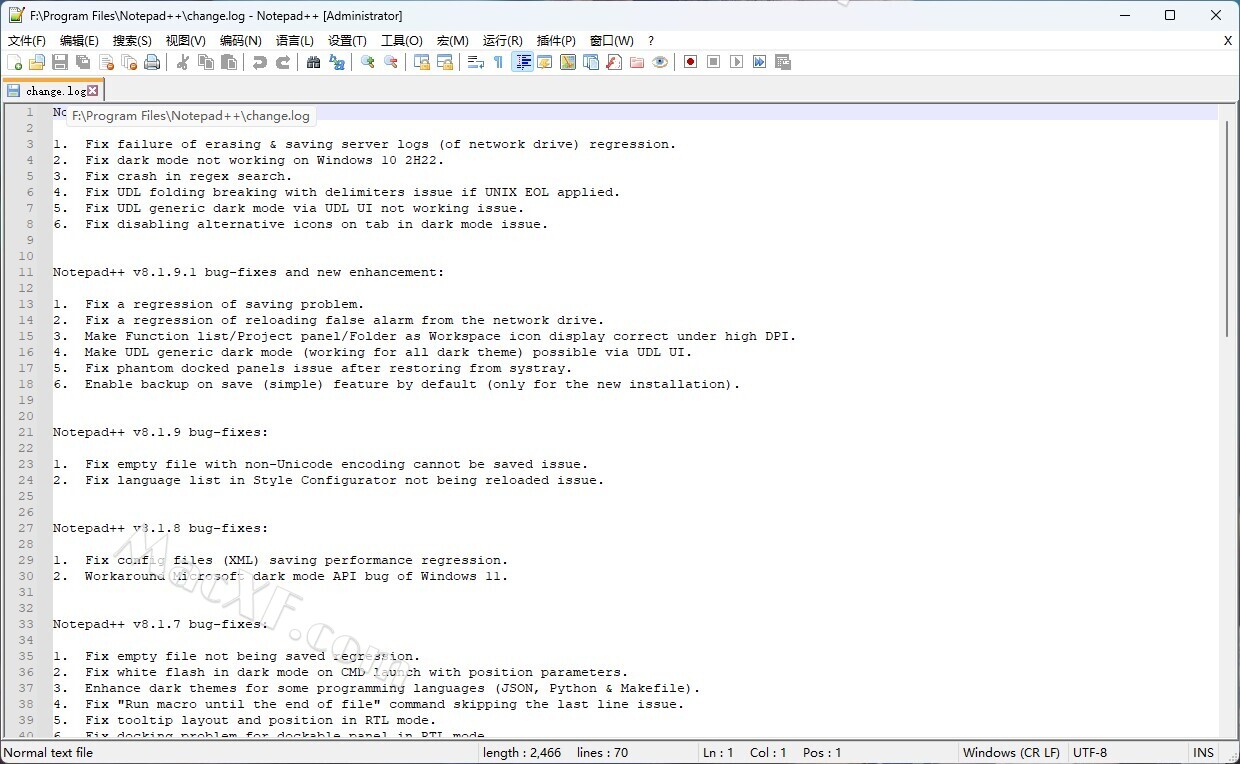1240x764 pixels.
Task: Click the Zoom In magnifier icon
Action: pyautogui.click(x=368, y=62)
